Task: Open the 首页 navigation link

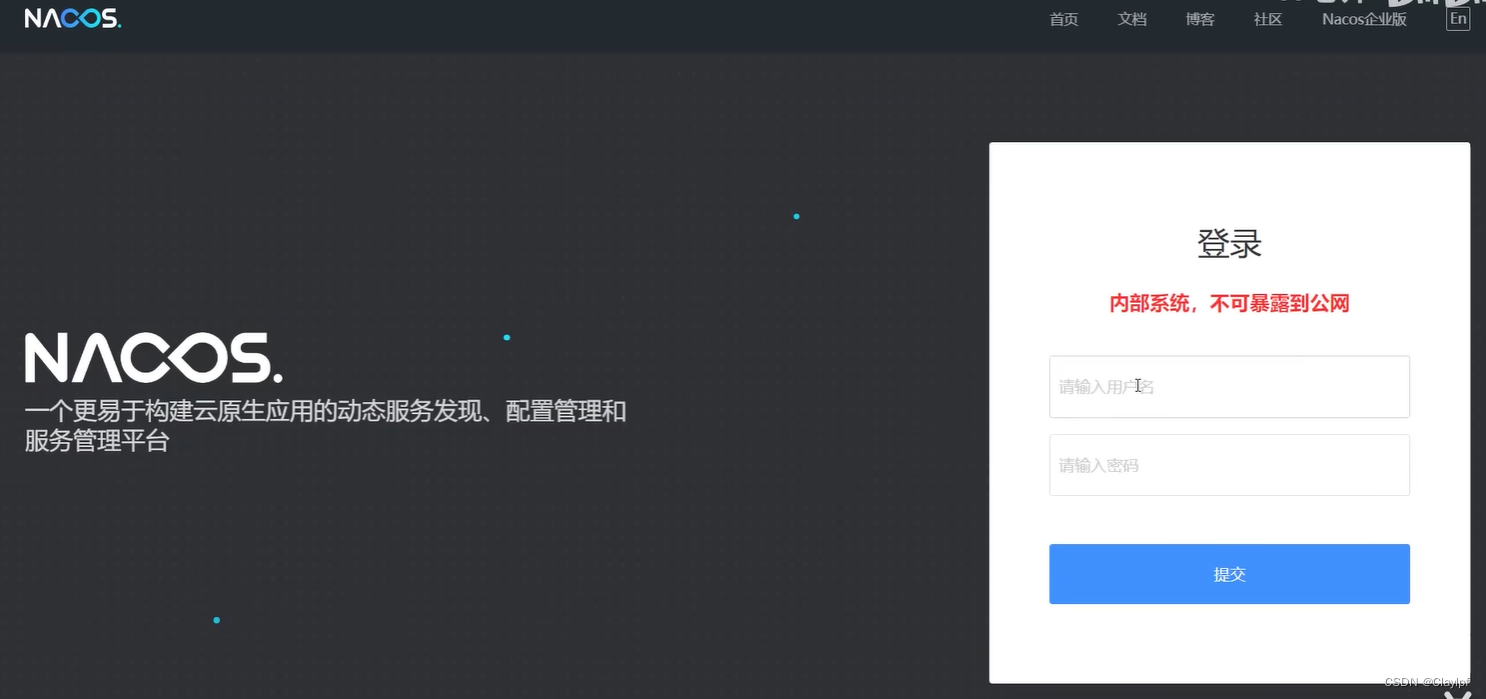Action: [x=1064, y=19]
